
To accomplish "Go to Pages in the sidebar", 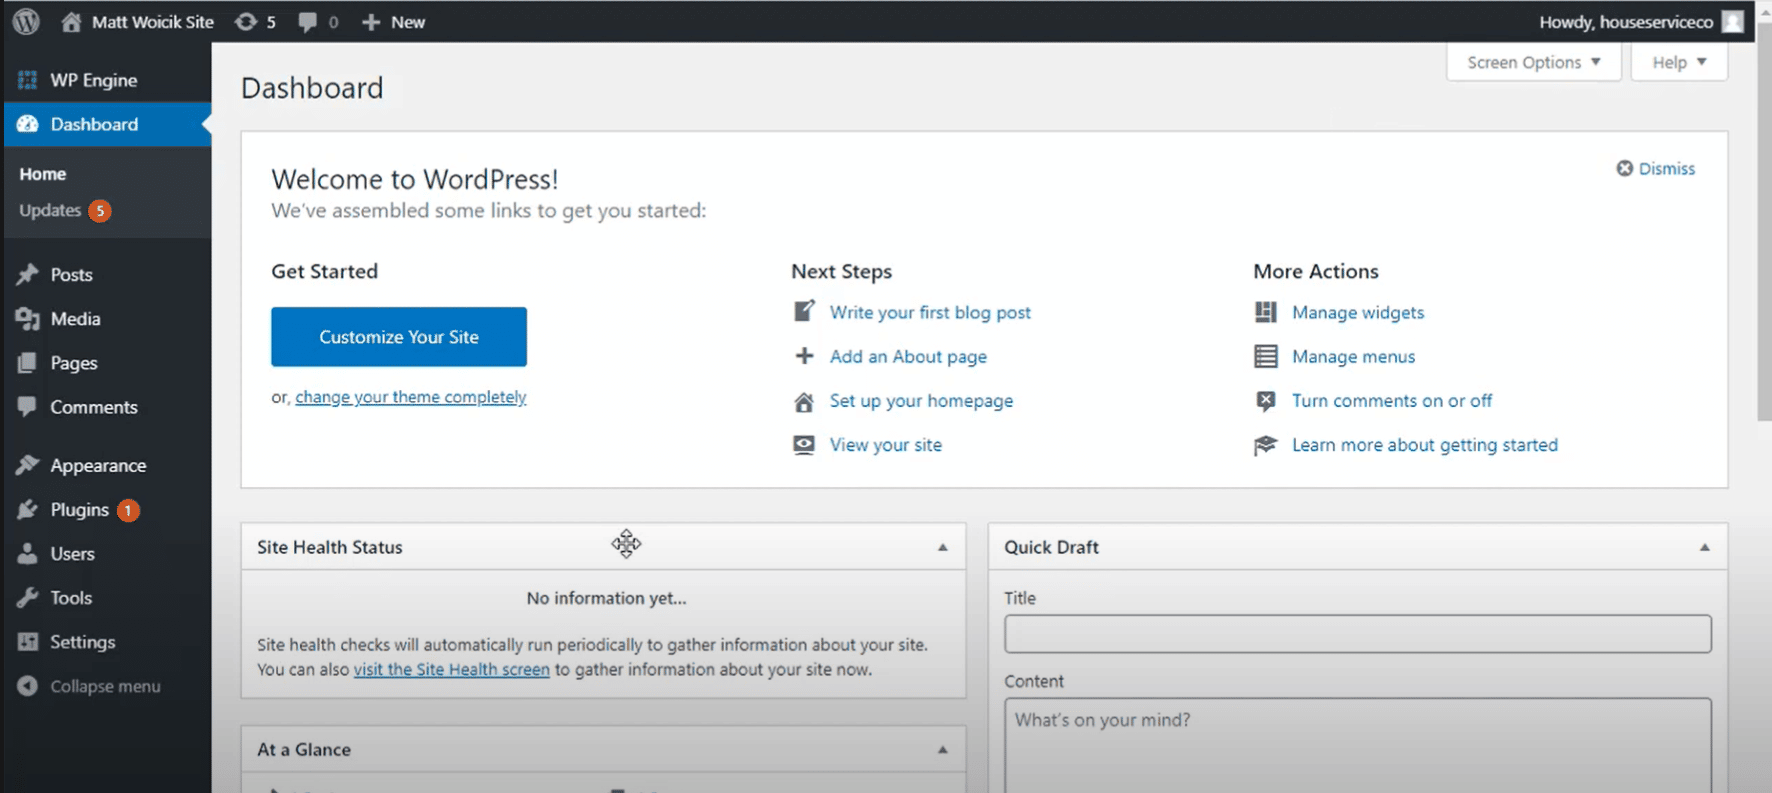I will pyautogui.click(x=73, y=362).
